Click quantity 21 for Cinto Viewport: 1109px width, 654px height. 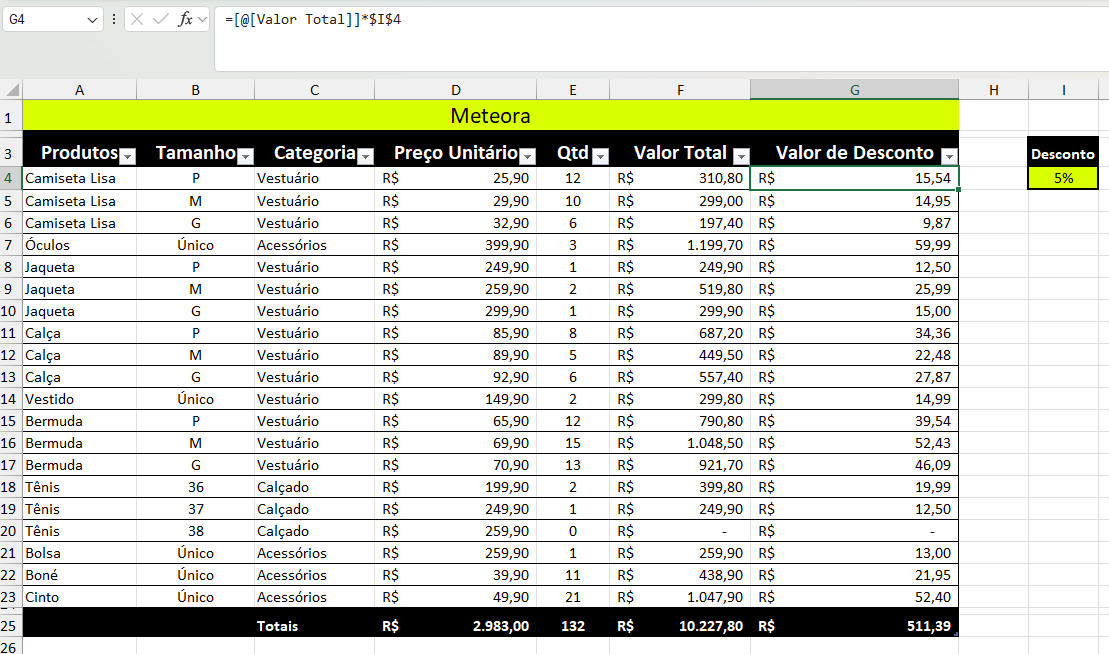tap(573, 597)
